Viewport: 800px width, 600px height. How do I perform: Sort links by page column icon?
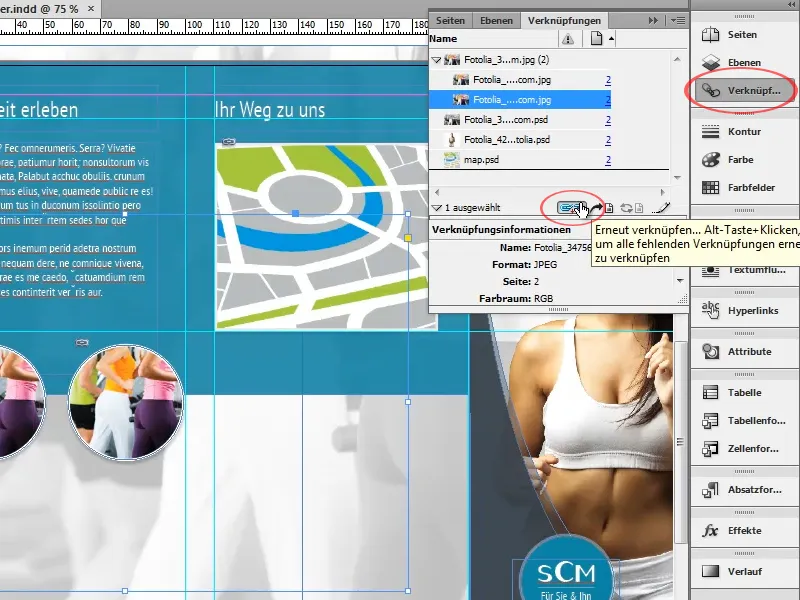coord(596,39)
